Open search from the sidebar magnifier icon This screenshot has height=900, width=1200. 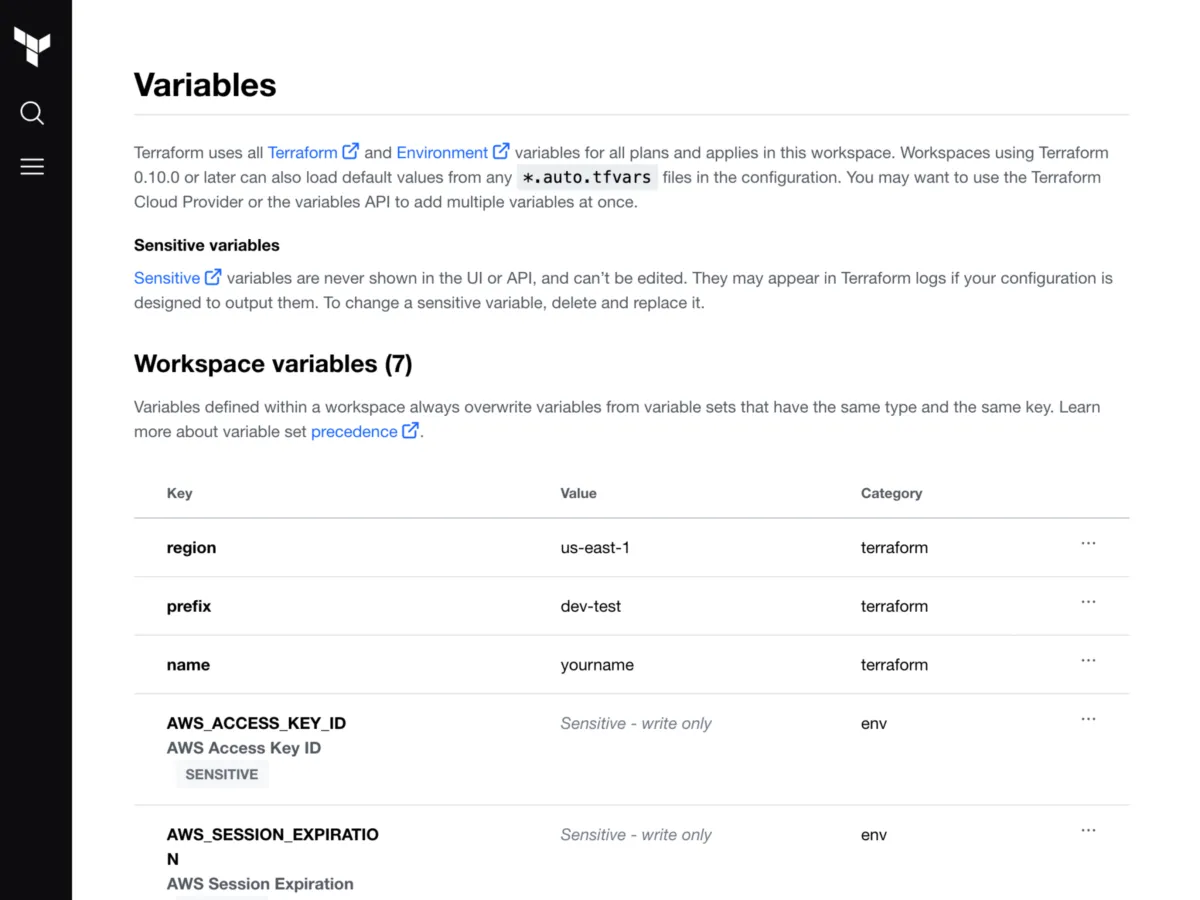pos(32,113)
